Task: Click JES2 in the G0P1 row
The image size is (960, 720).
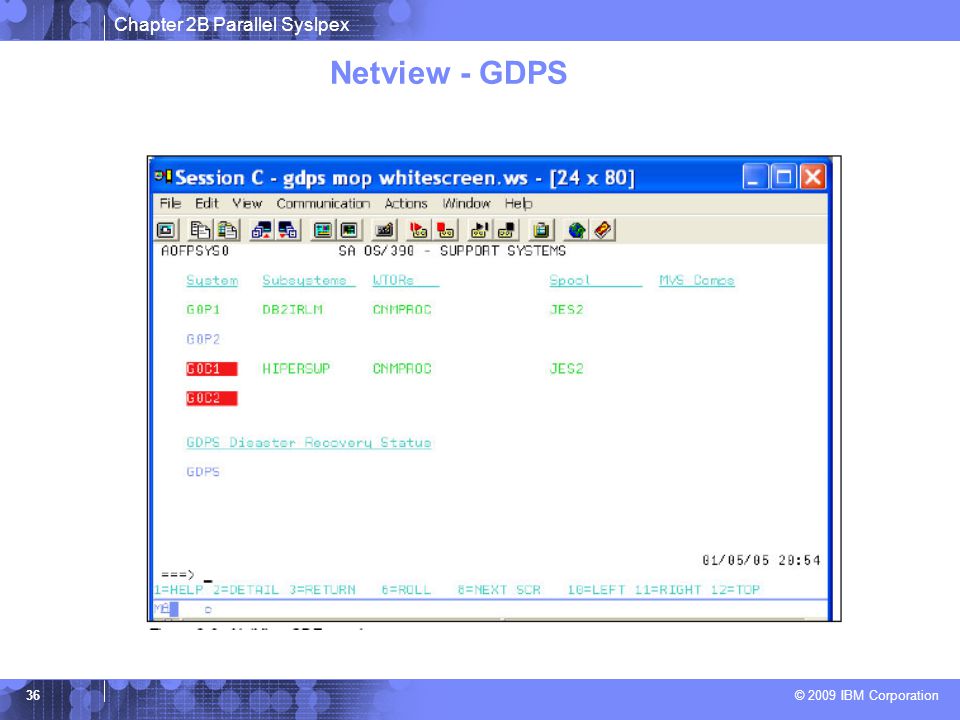Action: coord(566,310)
